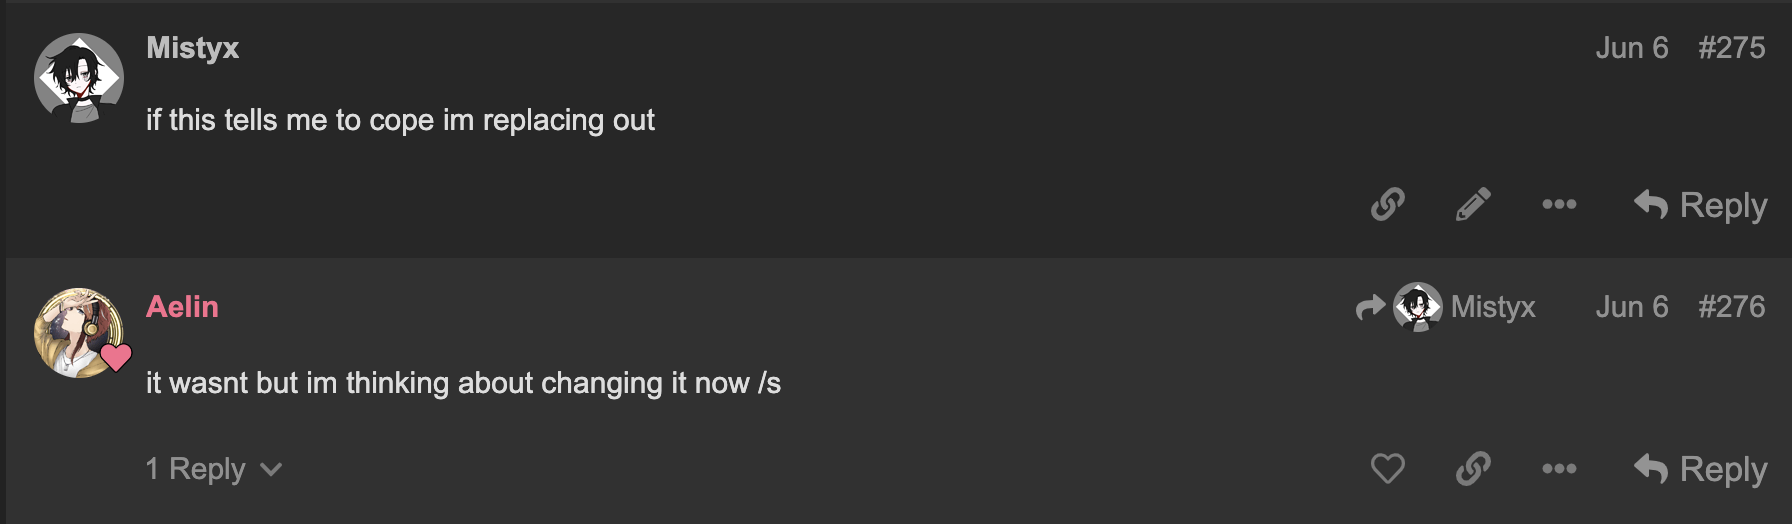Screen dimensions: 1792x524
Task: Edit post #275 with the pencil icon
Action: point(1473,204)
